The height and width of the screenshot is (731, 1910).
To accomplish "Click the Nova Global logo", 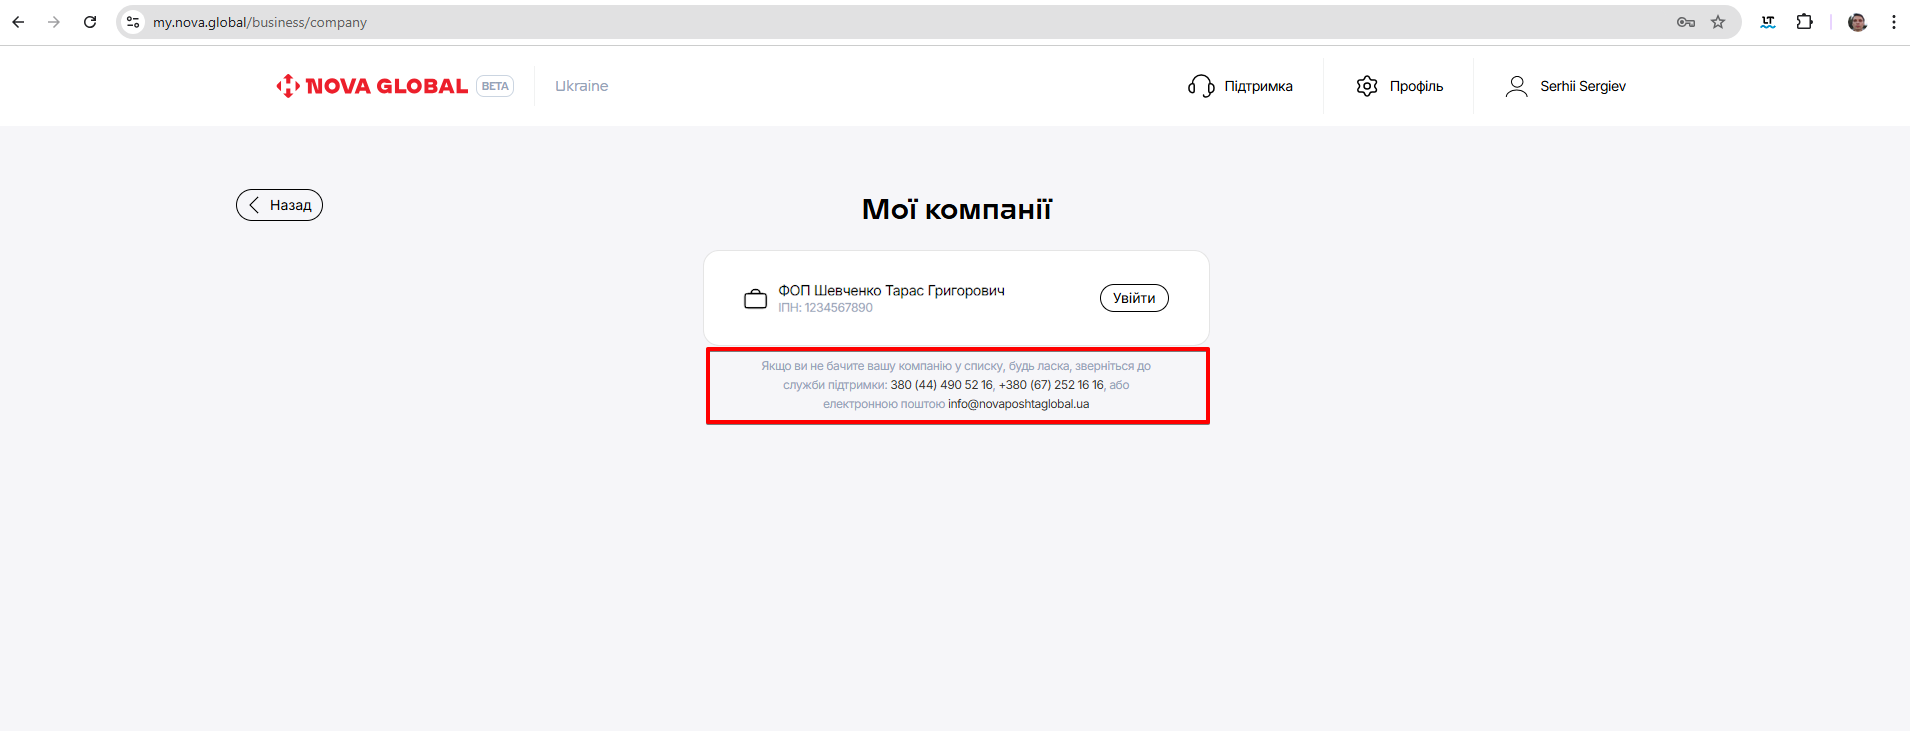I will tap(372, 86).
